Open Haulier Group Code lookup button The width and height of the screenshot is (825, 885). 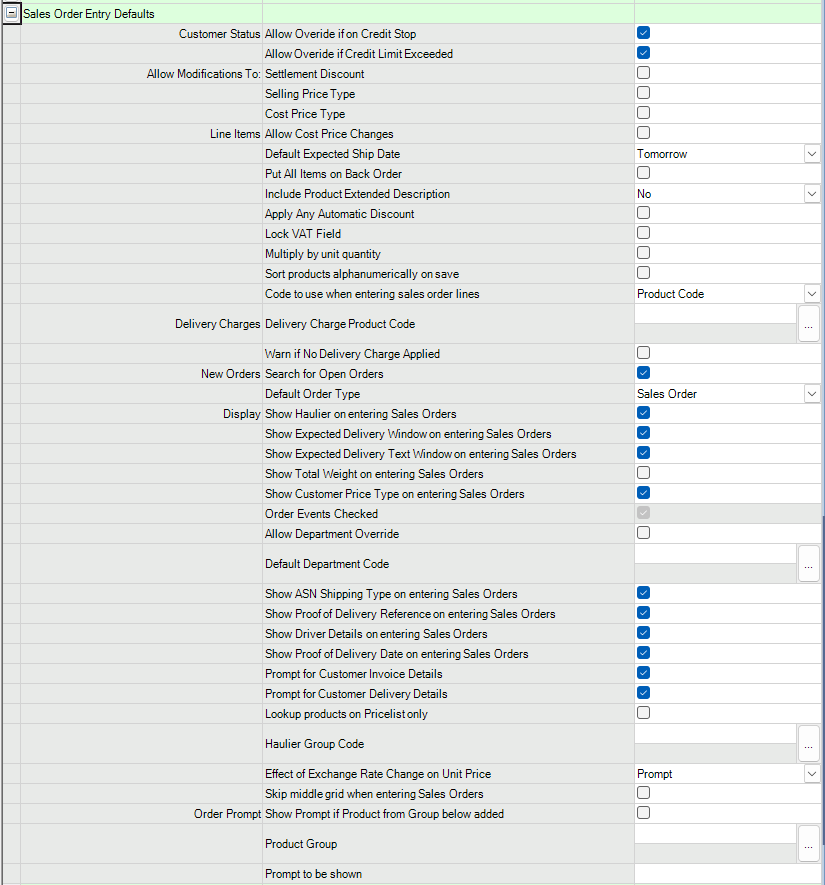[x=809, y=744]
